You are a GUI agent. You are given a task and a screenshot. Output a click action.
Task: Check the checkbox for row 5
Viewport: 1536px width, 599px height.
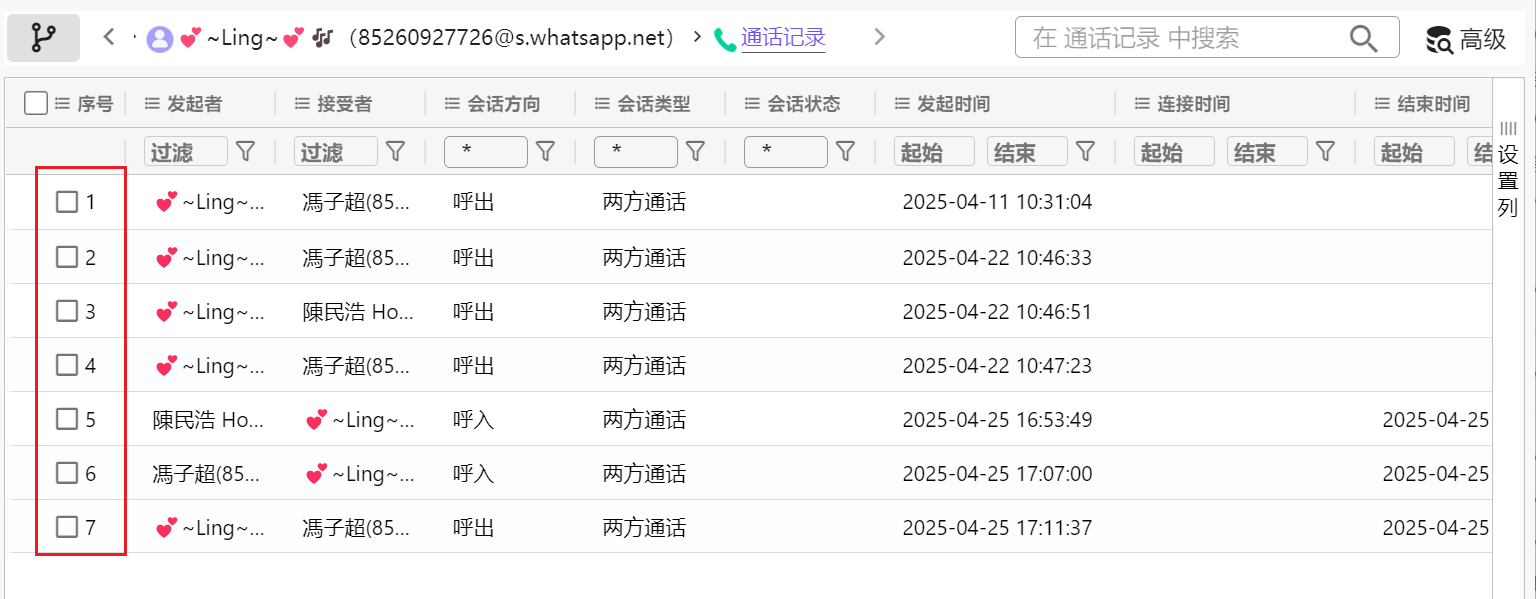click(67, 419)
